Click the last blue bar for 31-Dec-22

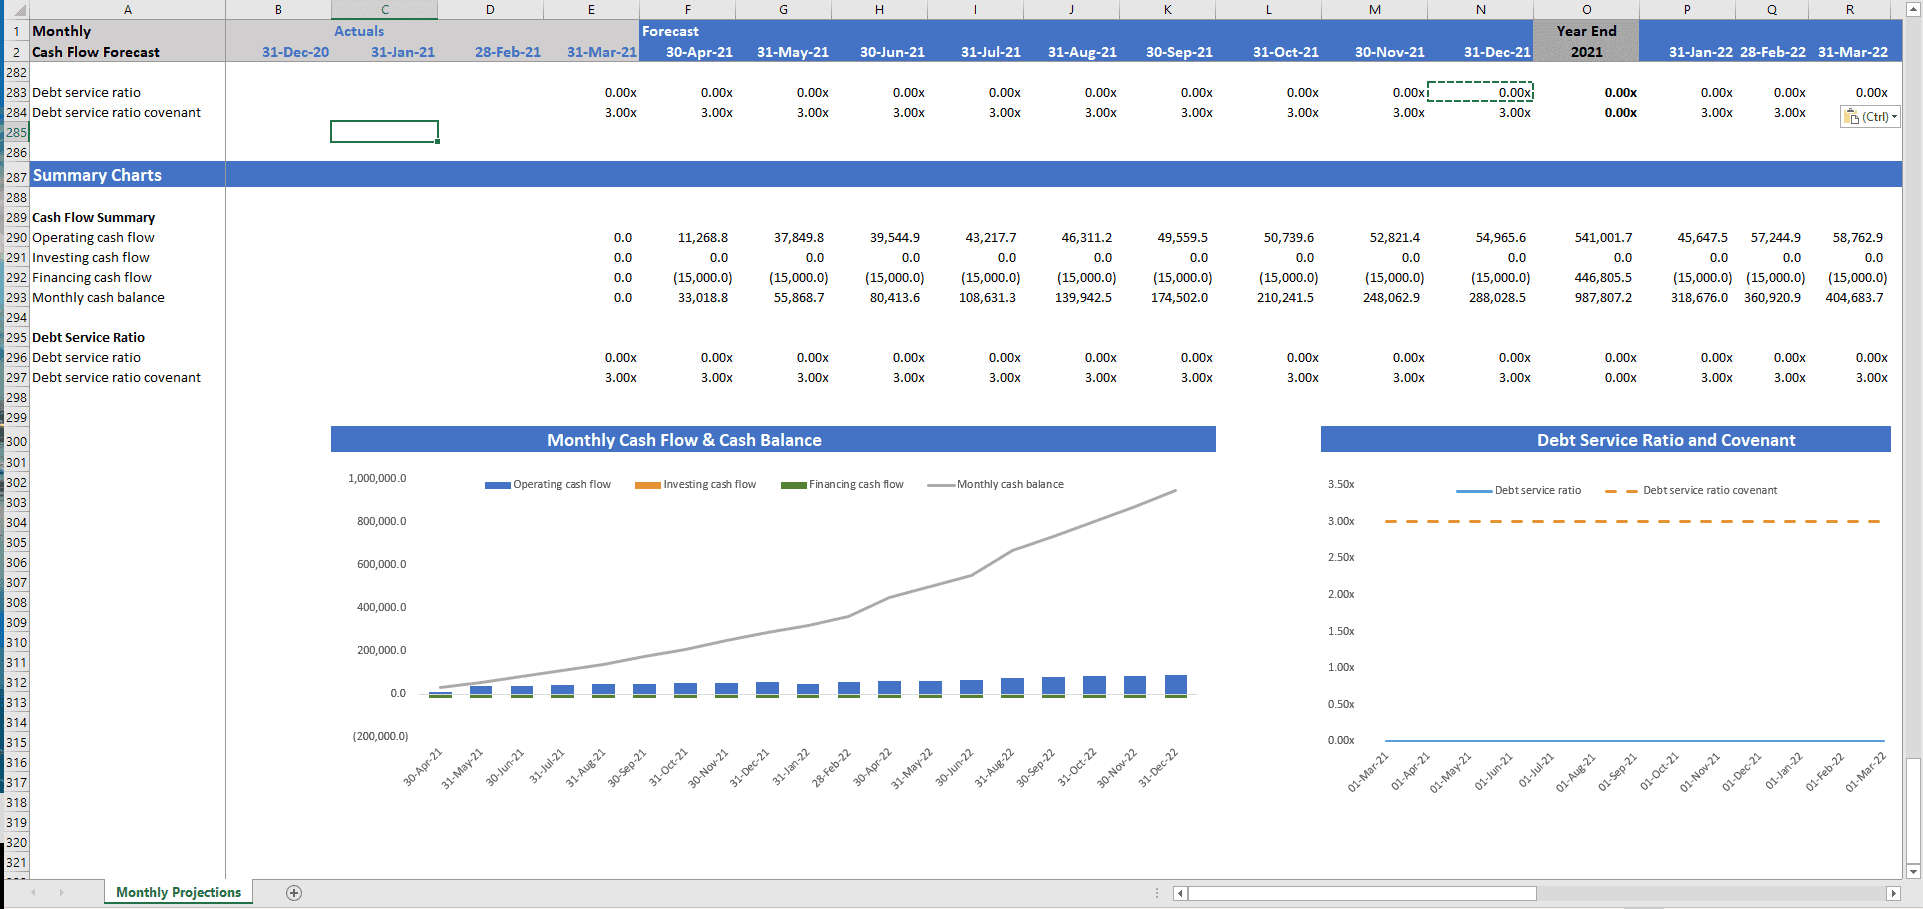click(x=1176, y=684)
